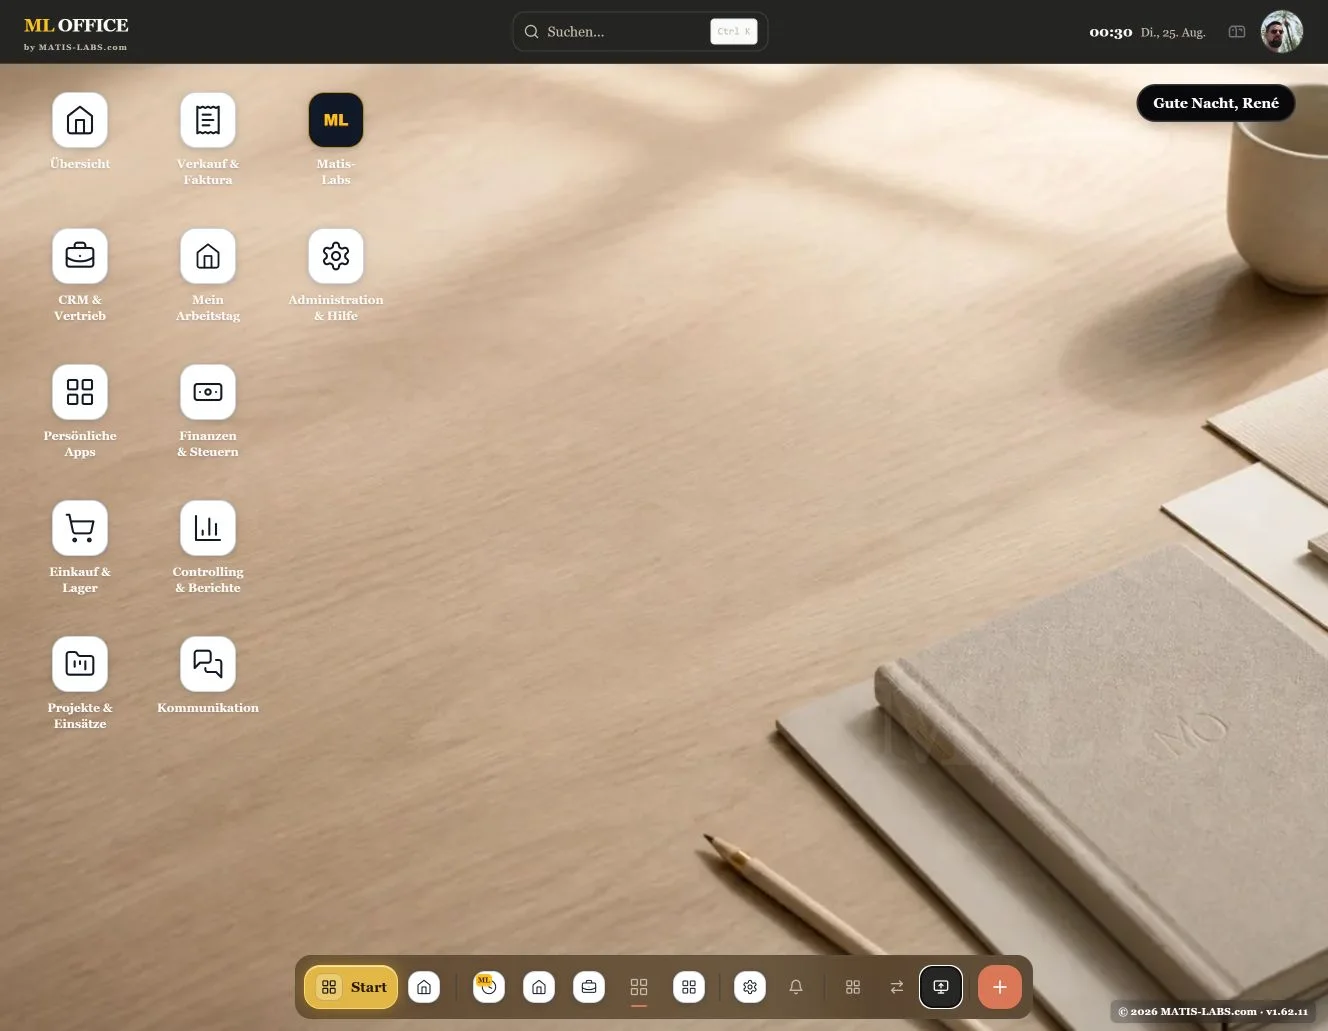The image size is (1328, 1031).
Task: Open Administration & Hilfe settings icon
Action: pyautogui.click(x=336, y=256)
